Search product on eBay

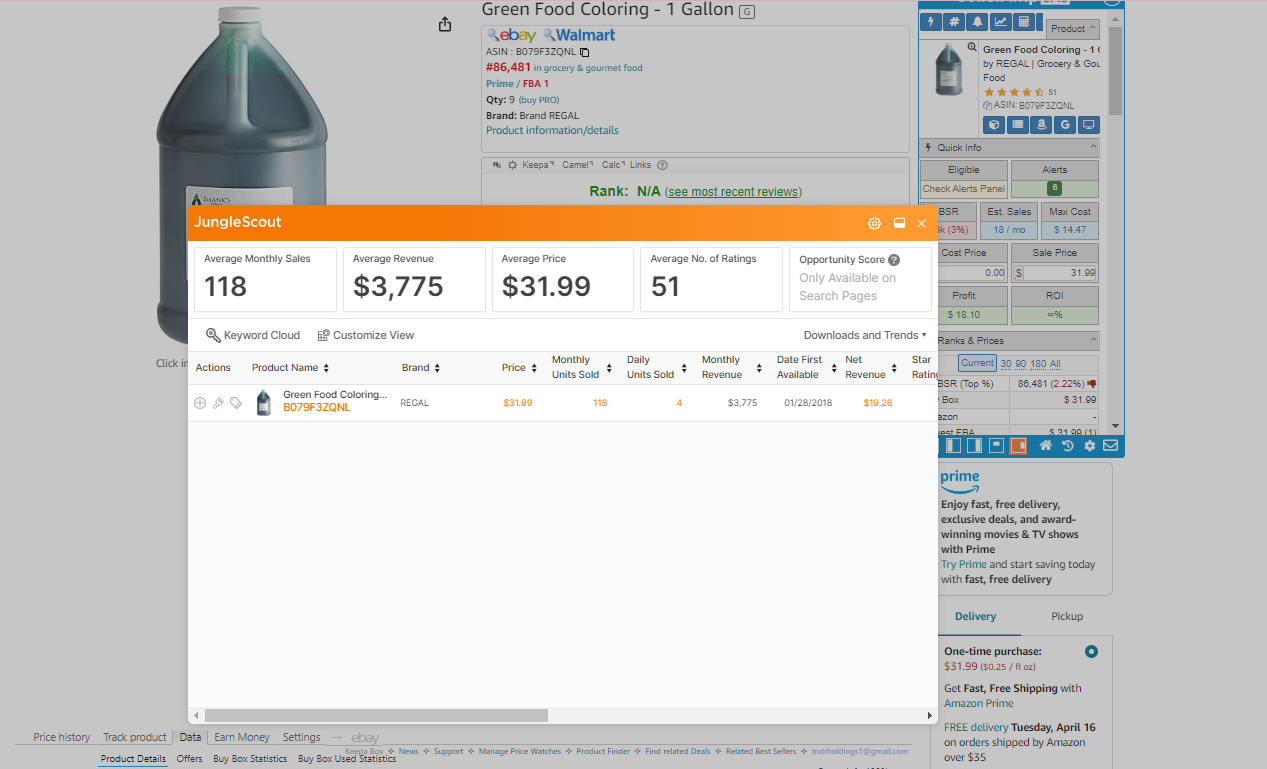pyautogui.click(x=512, y=35)
